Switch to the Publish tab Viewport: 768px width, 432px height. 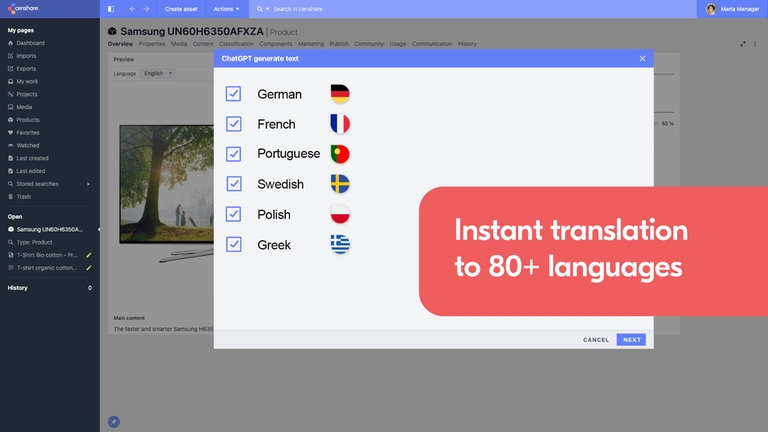click(x=339, y=44)
